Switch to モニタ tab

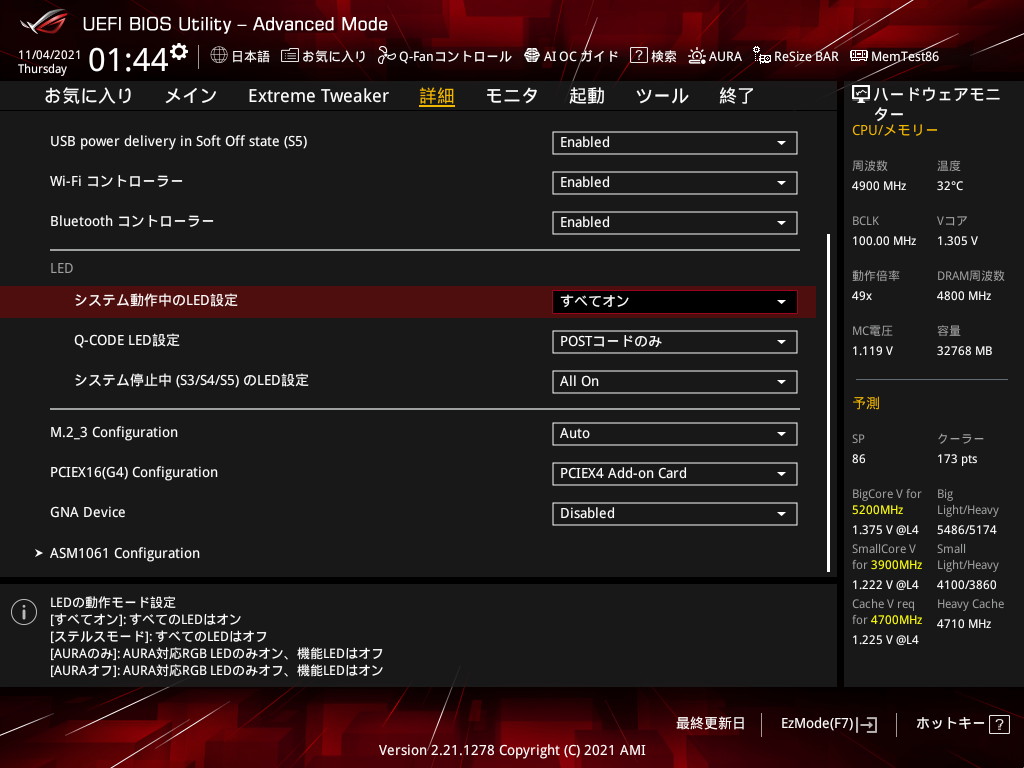click(511, 95)
